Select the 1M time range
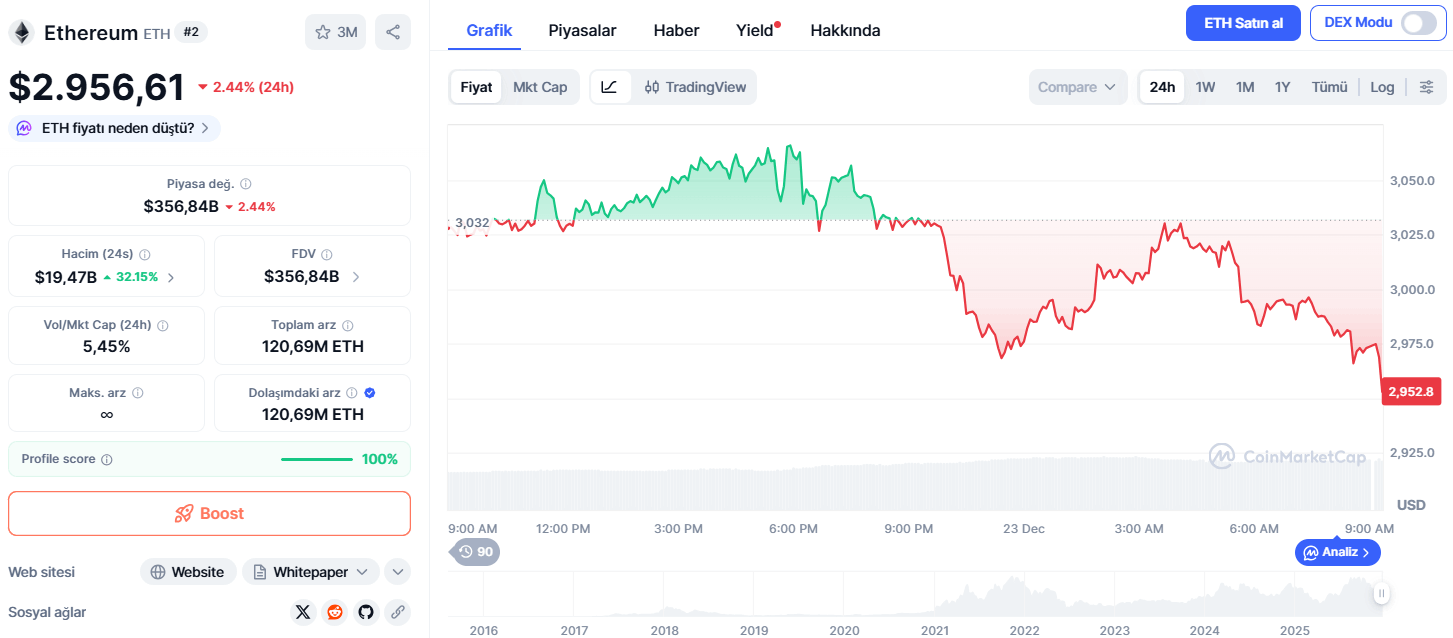1453x638 pixels. pyautogui.click(x=1245, y=87)
